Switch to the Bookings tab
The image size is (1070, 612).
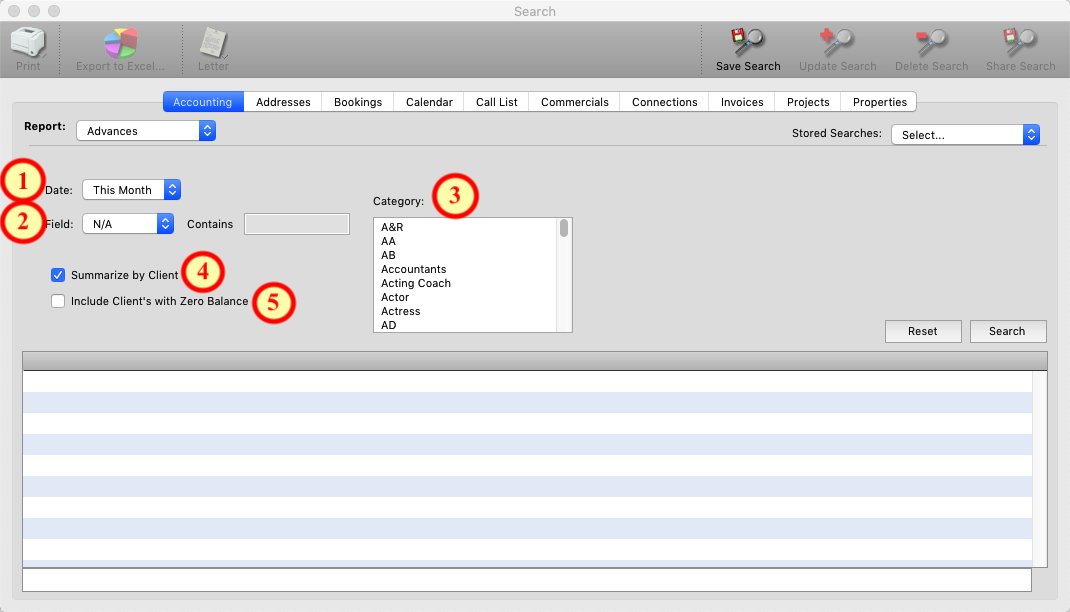[358, 102]
